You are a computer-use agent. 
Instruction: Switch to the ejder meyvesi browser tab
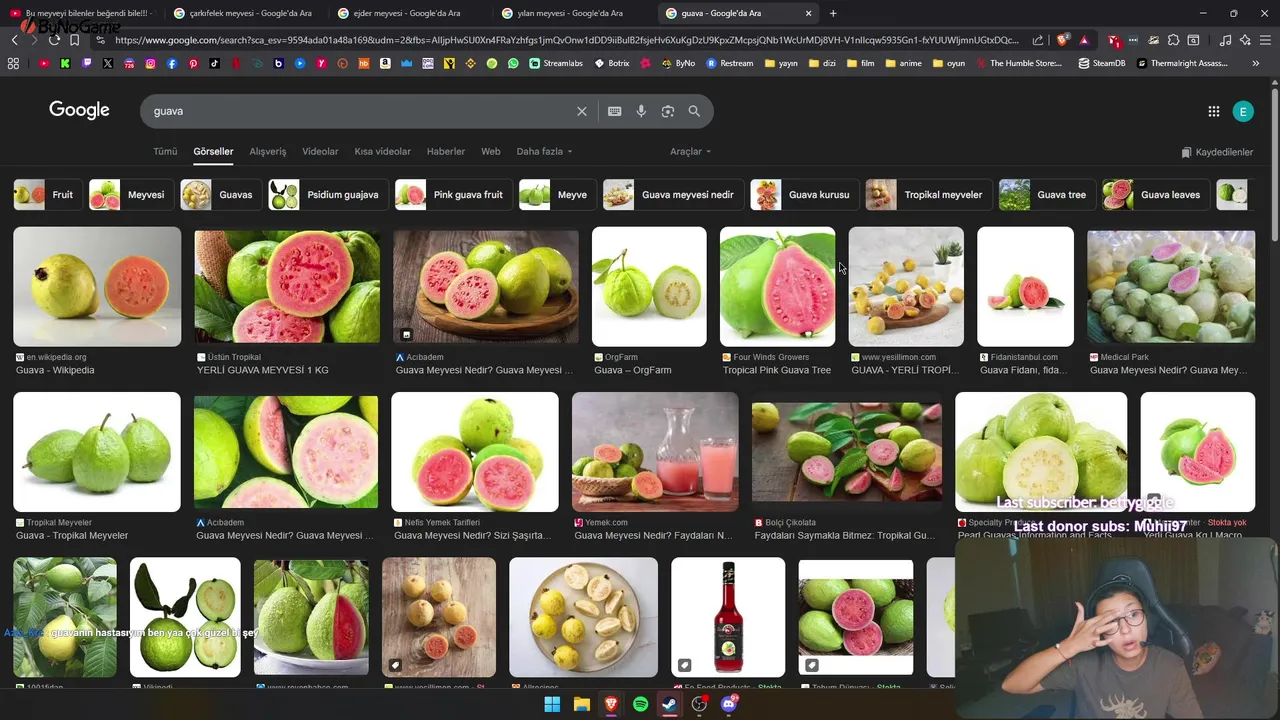[409, 13]
